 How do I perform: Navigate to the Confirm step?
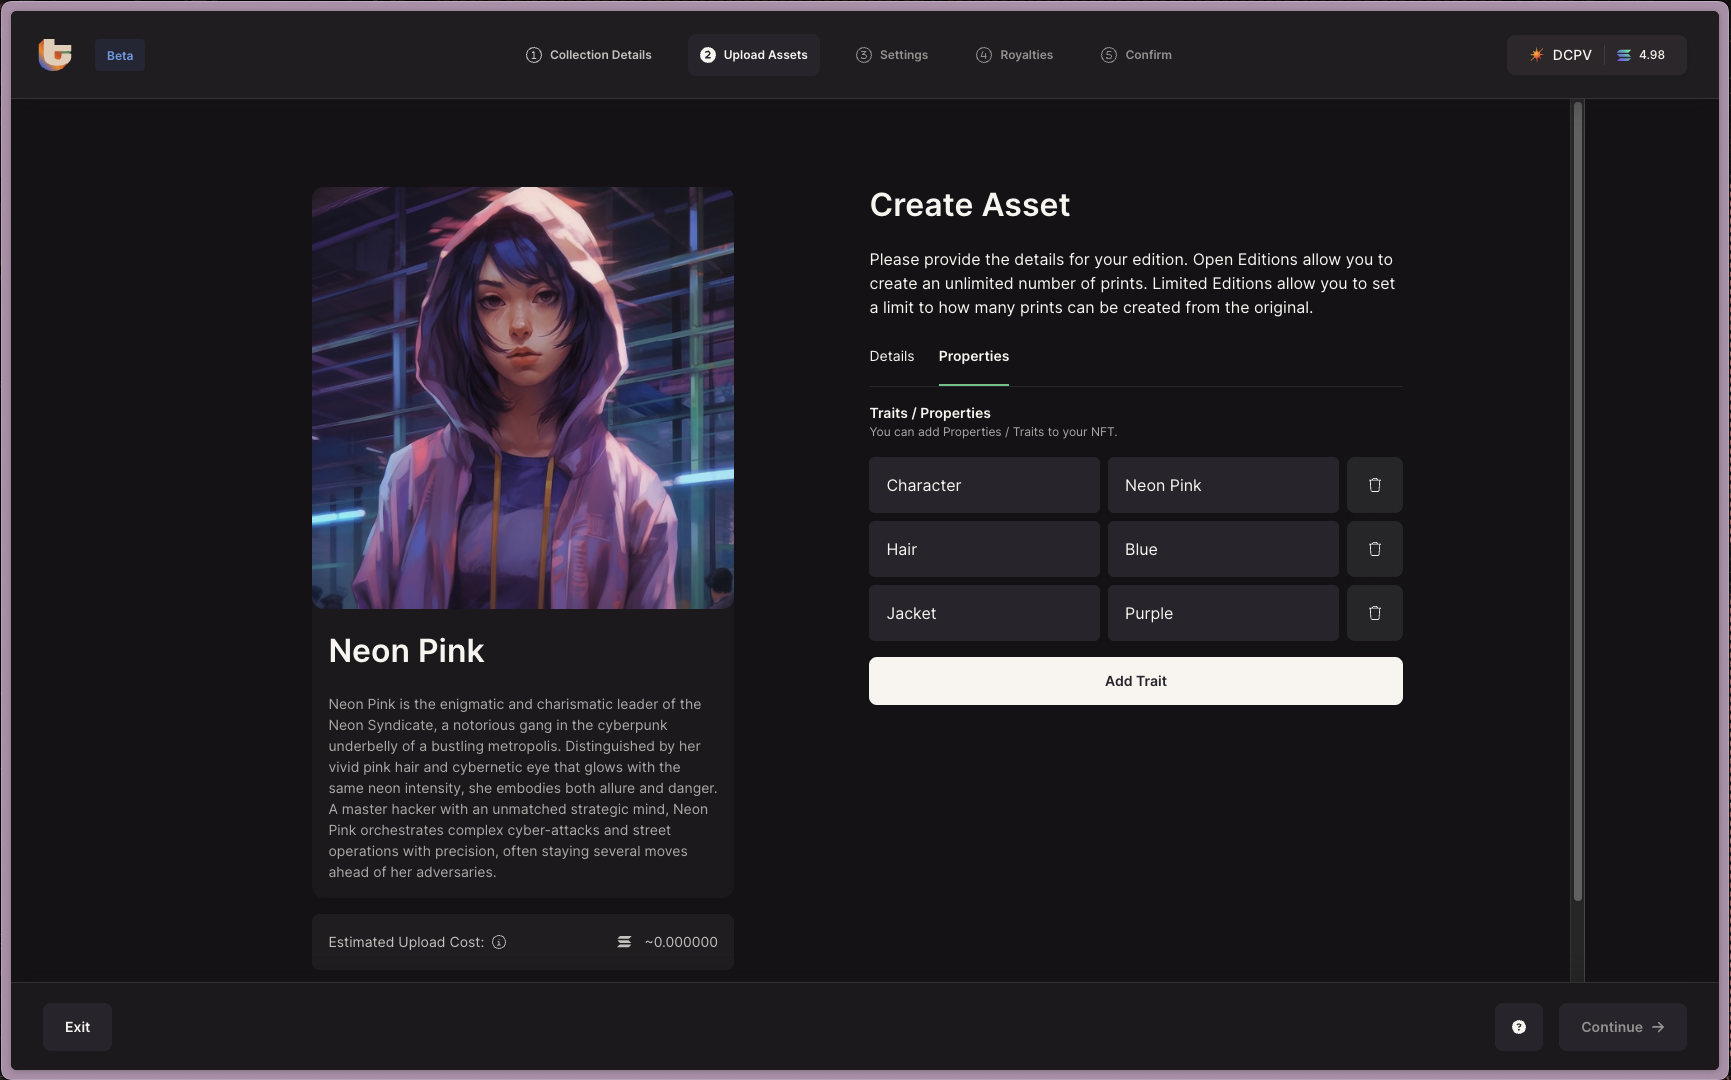click(1136, 55)
